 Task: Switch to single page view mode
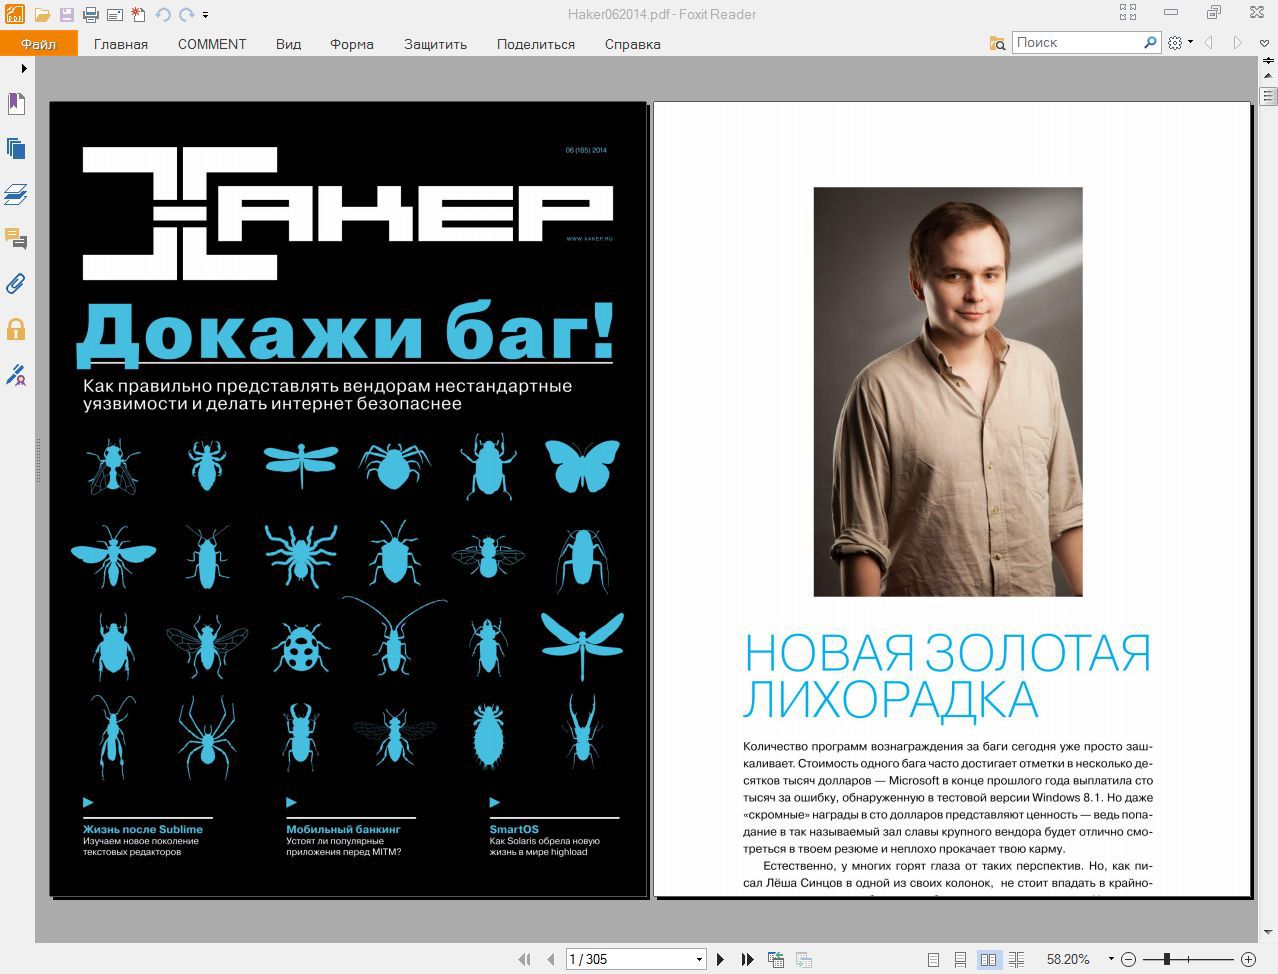[x=933, y=959]
